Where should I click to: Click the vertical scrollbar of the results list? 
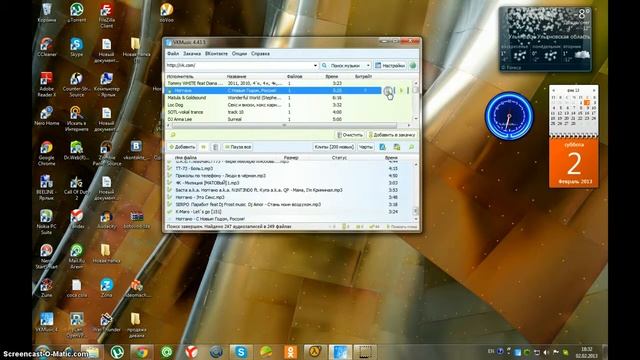[x=416, y=101]
